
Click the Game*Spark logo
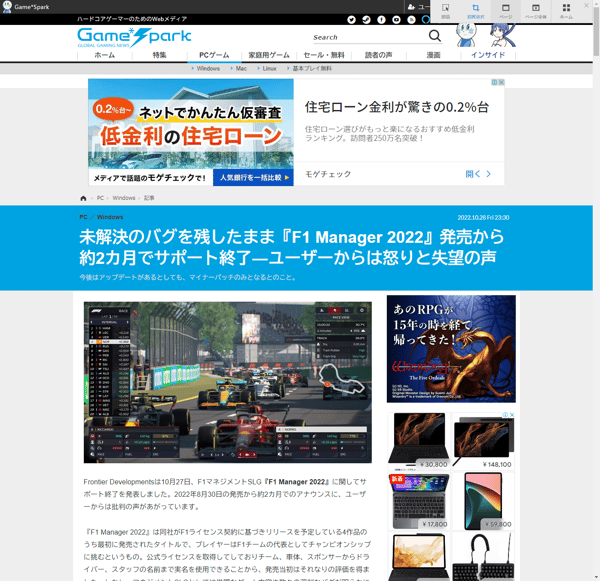point(134,37)
